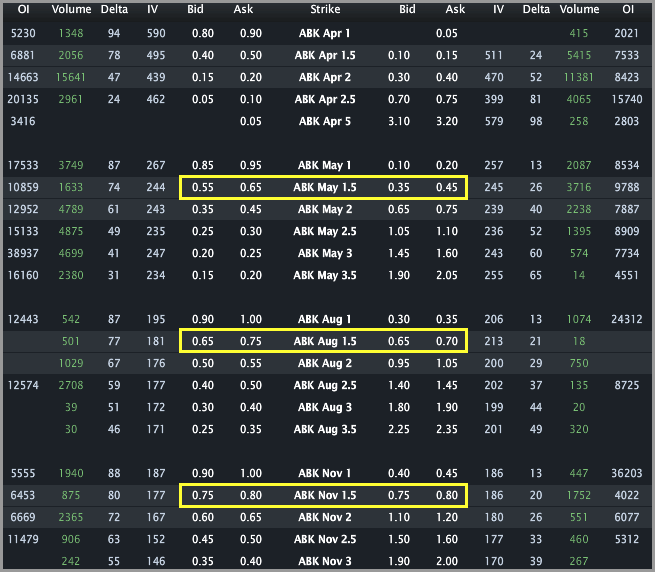This screenshot has width=655, height=572.
Task: Choose the ABK Apr 2.5 strike label
Action: pyautogui.click(x=325, y=99)
